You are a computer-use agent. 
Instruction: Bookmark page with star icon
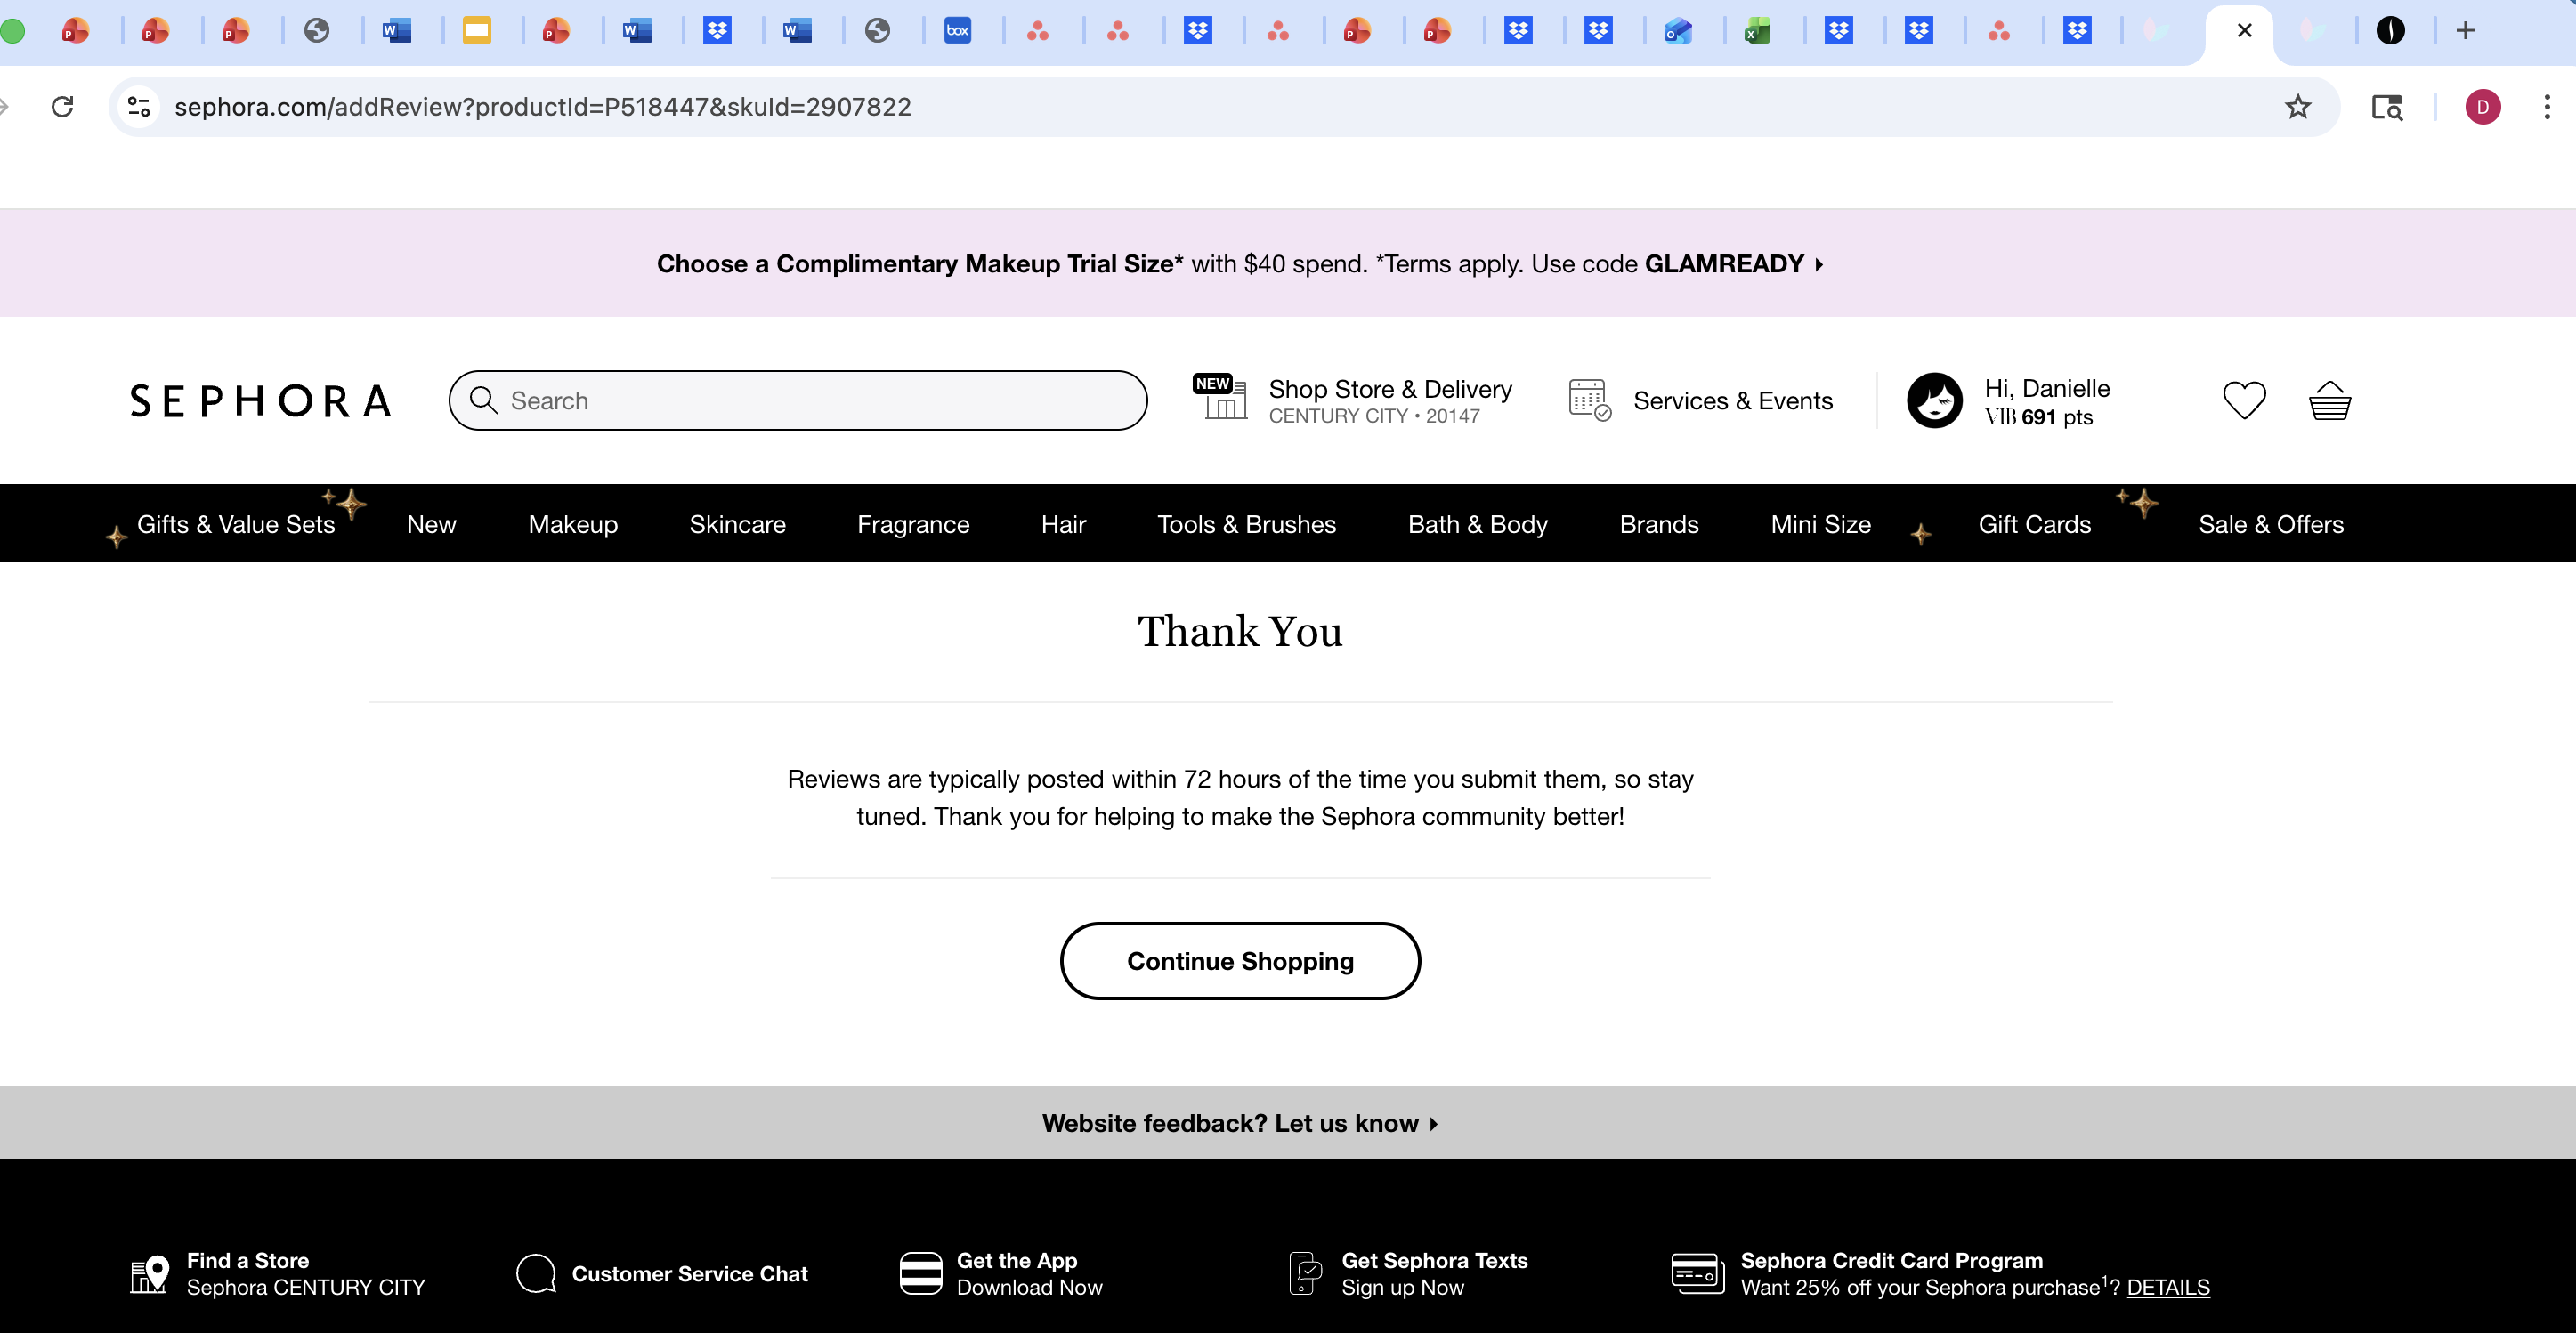click(x=2297, y=107)
